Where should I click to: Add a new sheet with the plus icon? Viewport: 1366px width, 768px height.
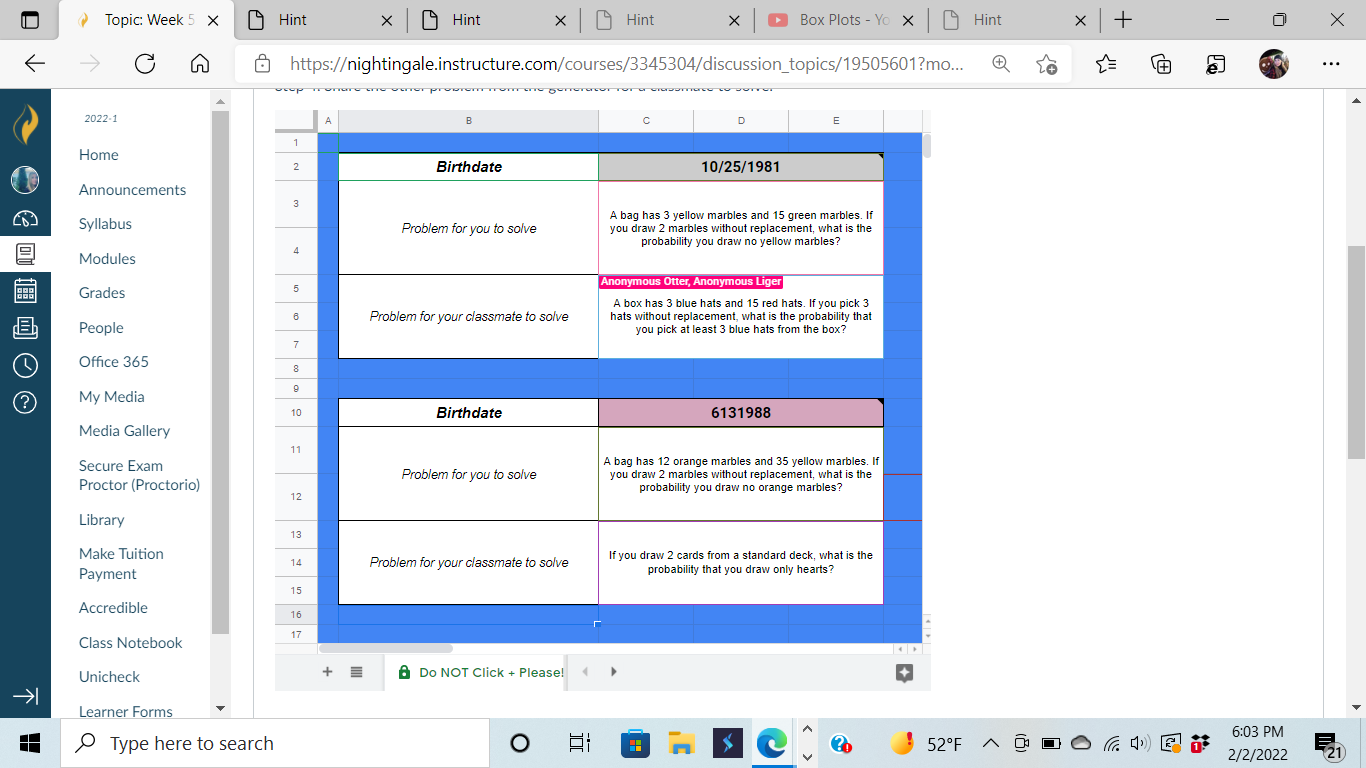click(327, 671)
